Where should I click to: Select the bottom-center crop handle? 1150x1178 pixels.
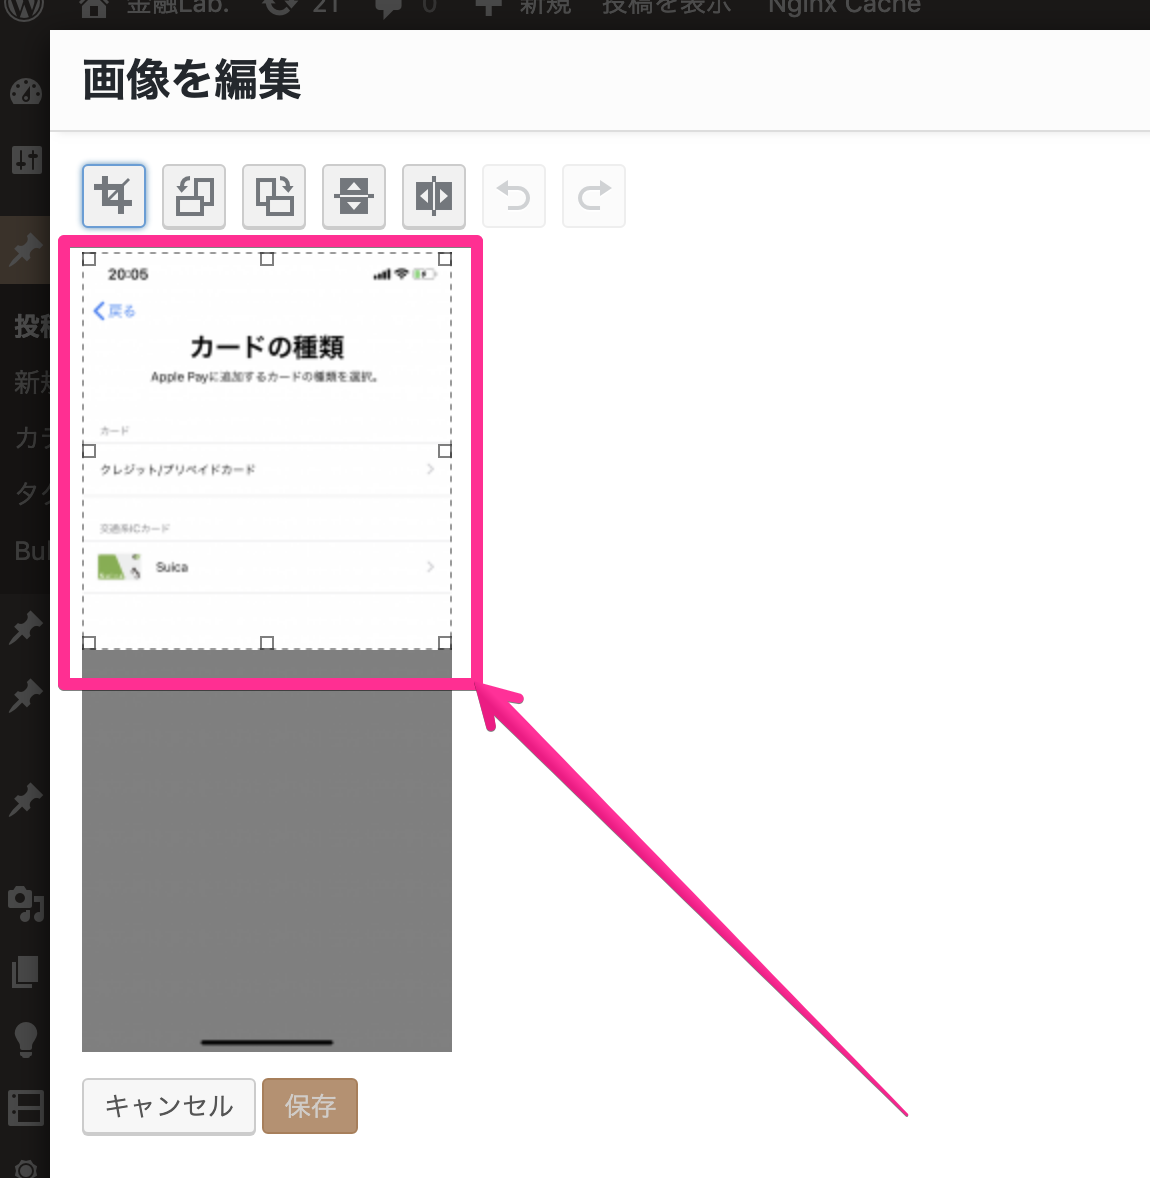(267, 642)
